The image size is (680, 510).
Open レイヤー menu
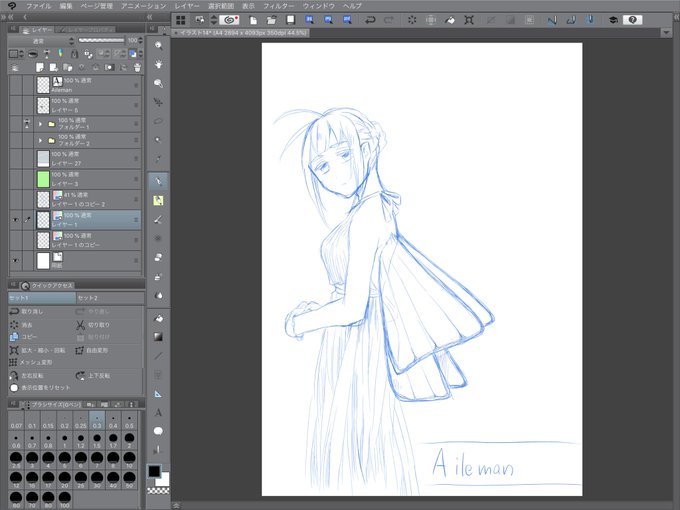[187, 6]
